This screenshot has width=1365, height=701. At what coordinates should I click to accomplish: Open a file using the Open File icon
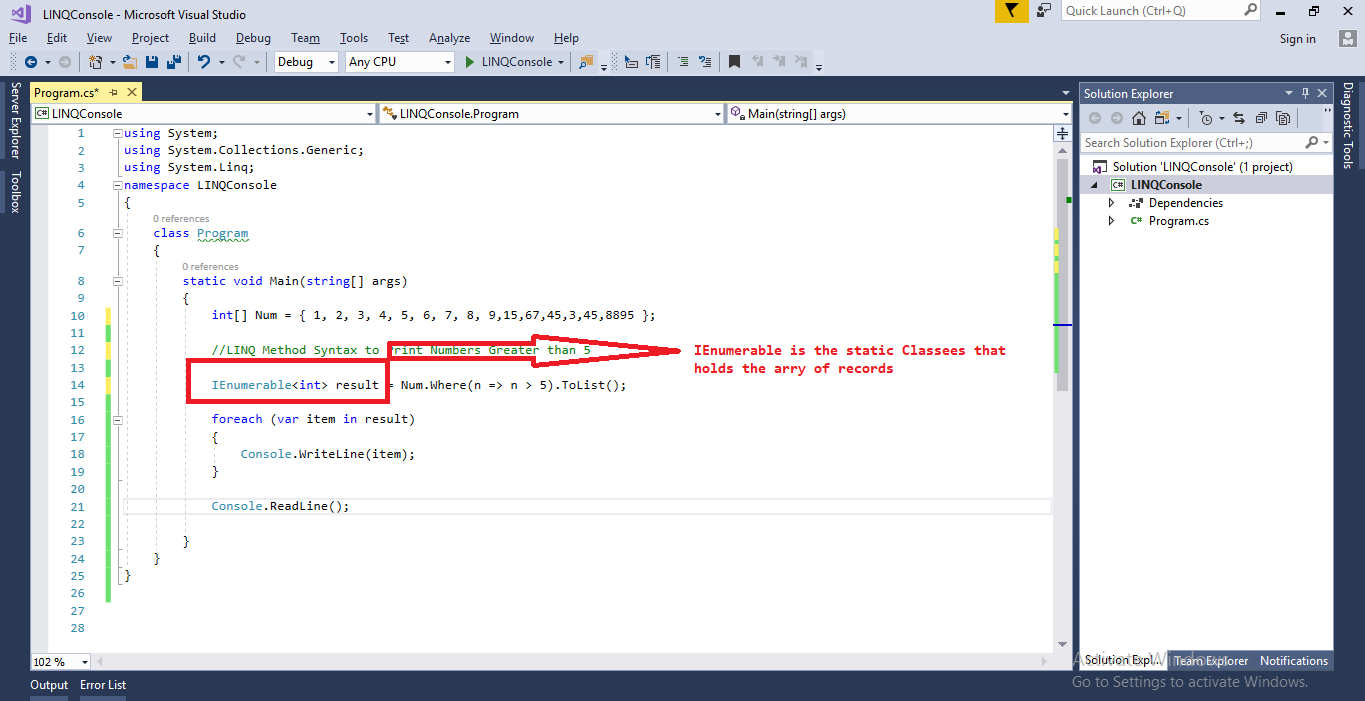click(x=129, y=61)
